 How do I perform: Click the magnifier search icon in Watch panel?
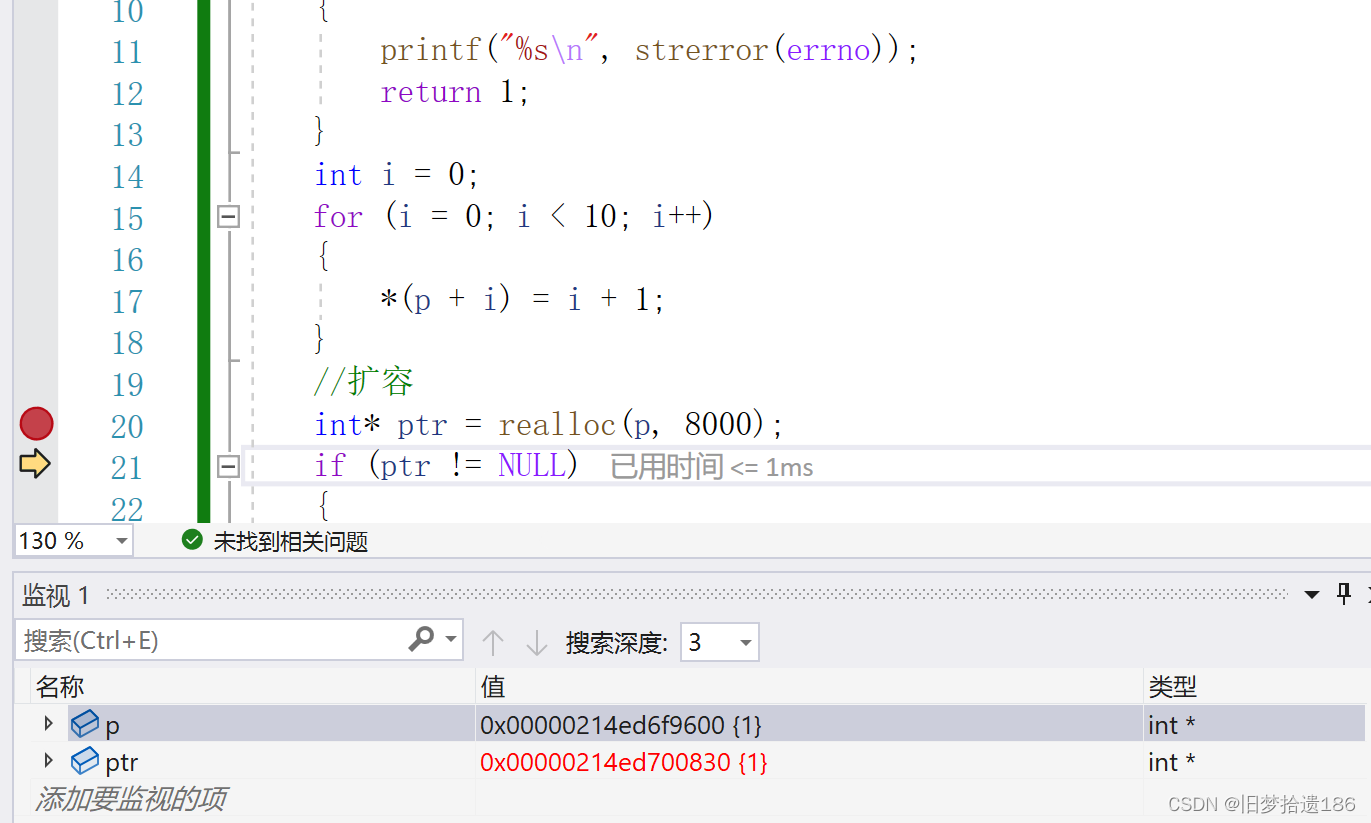[x=423, y=639]
